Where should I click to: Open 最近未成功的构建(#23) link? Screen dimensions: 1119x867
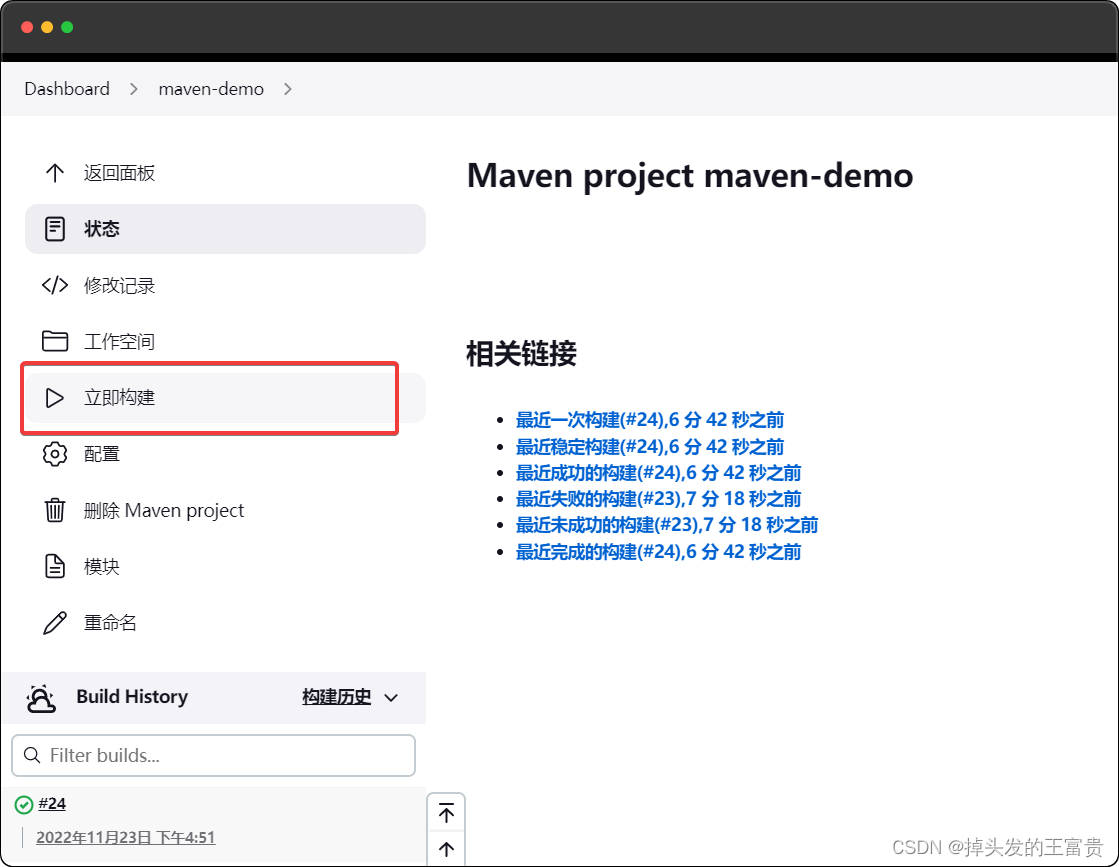click(x=667, y=524)
